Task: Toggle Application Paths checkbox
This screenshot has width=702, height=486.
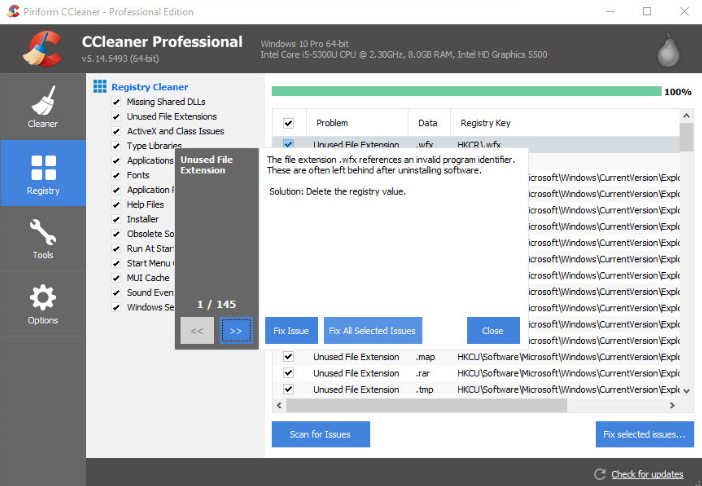Action: [116, 190]
